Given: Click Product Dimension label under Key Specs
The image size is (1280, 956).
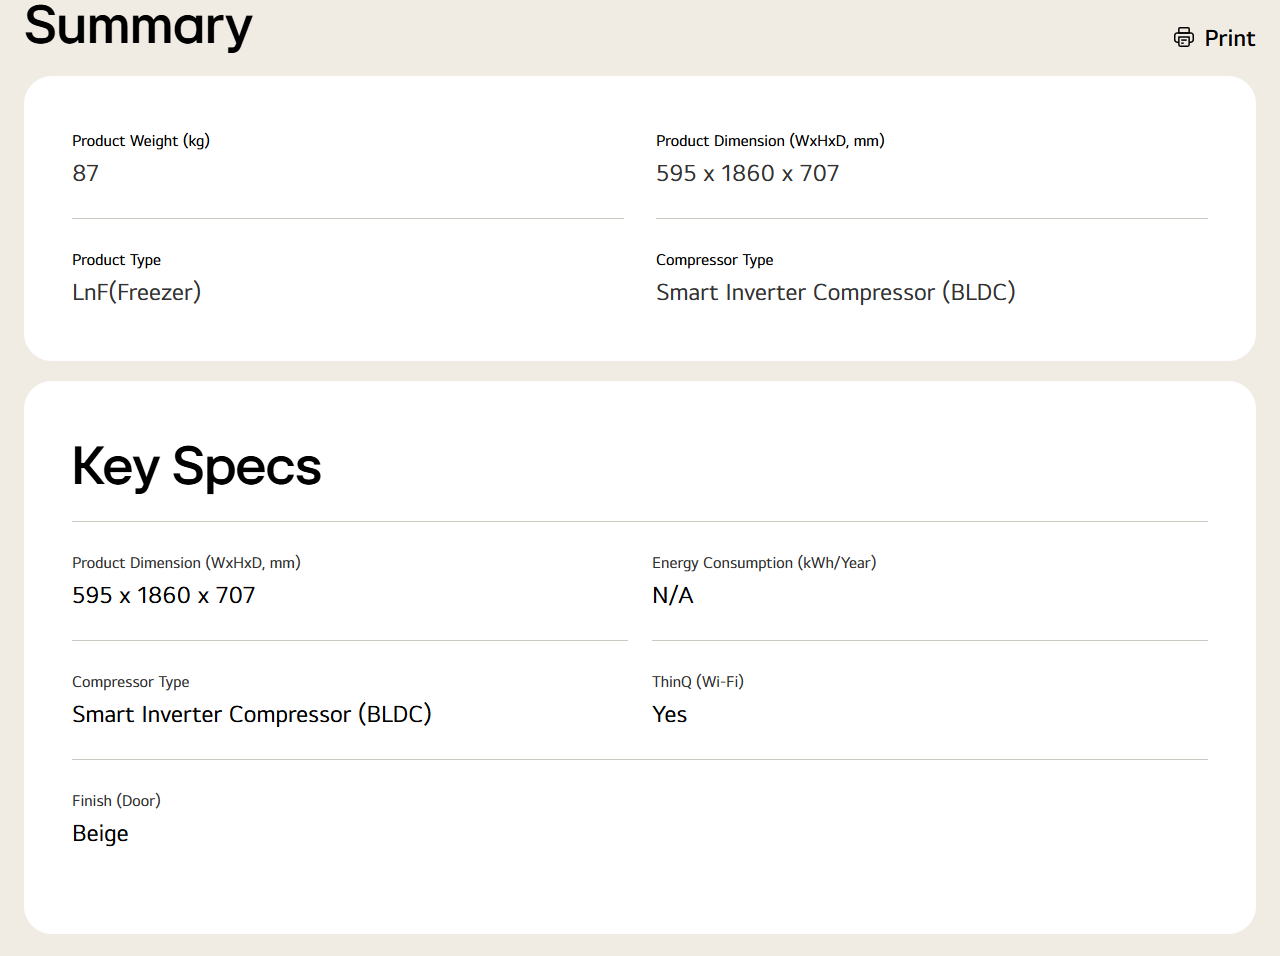Looking at the screenshot, I should click(186, 563).
